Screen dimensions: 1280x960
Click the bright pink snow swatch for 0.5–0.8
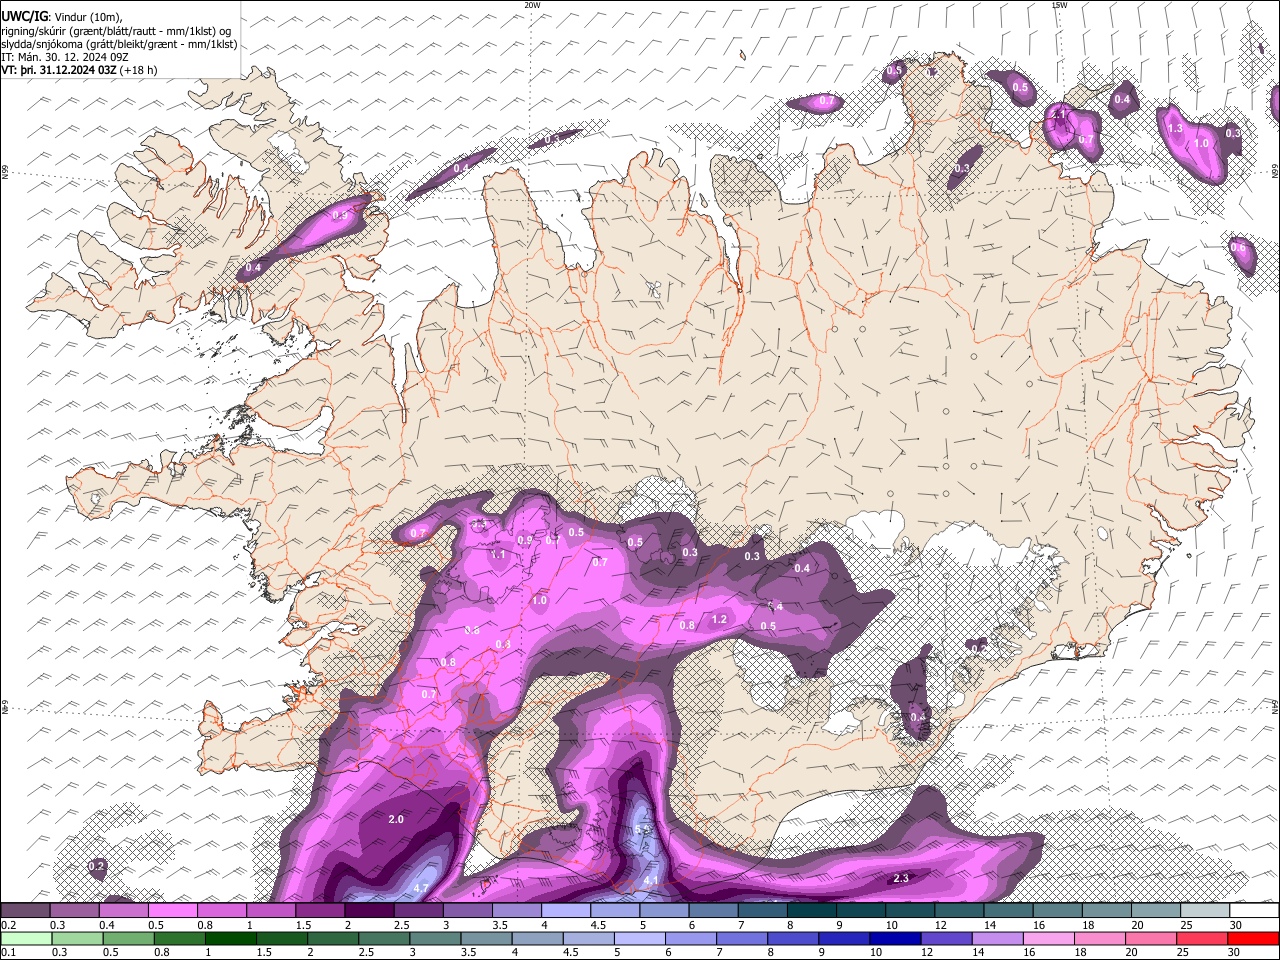(172, 911)
